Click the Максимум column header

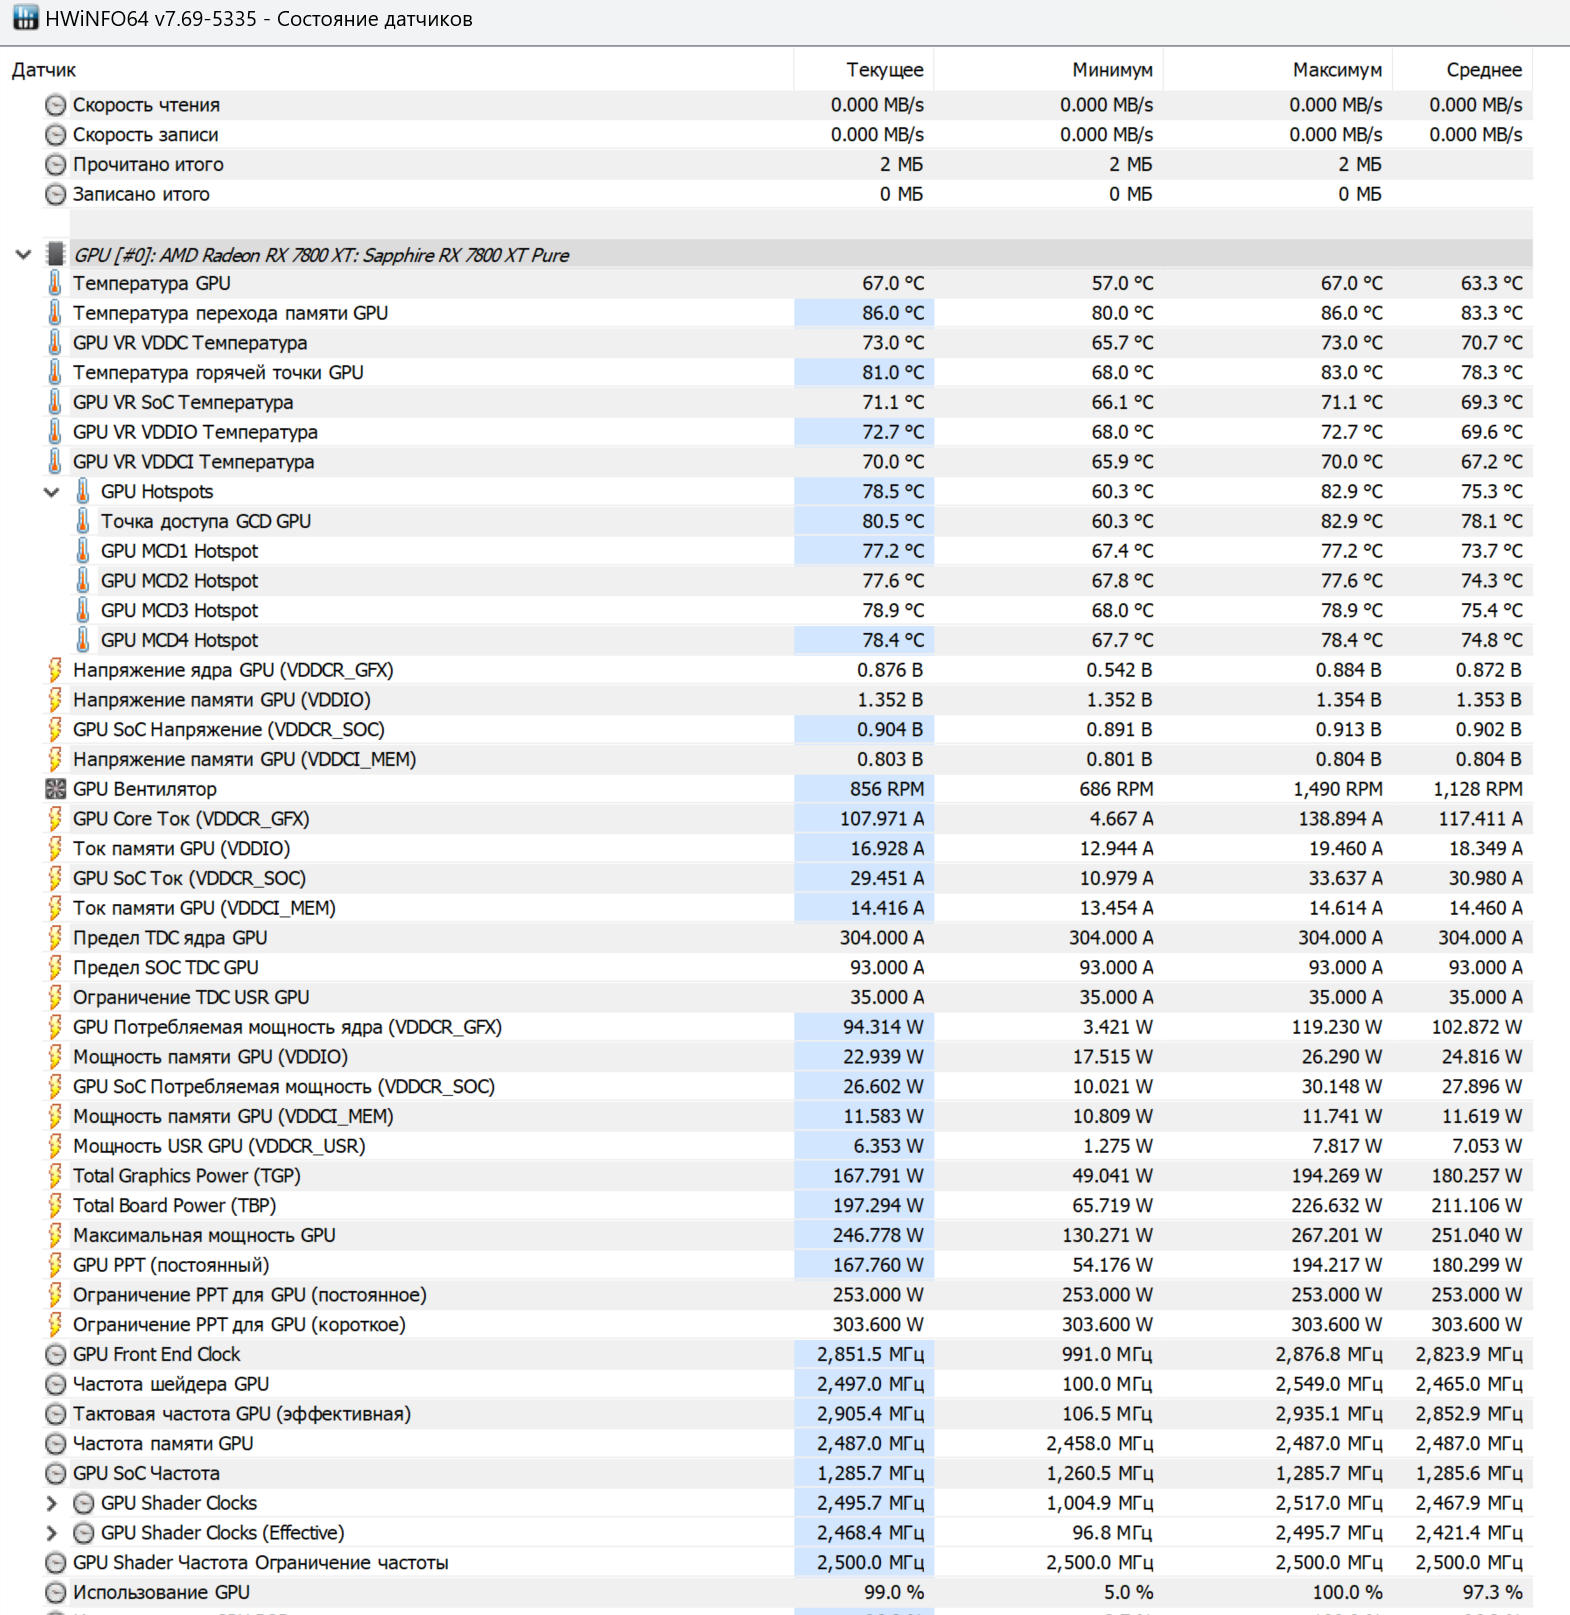pyautogui.click(x=1337, y=70)
